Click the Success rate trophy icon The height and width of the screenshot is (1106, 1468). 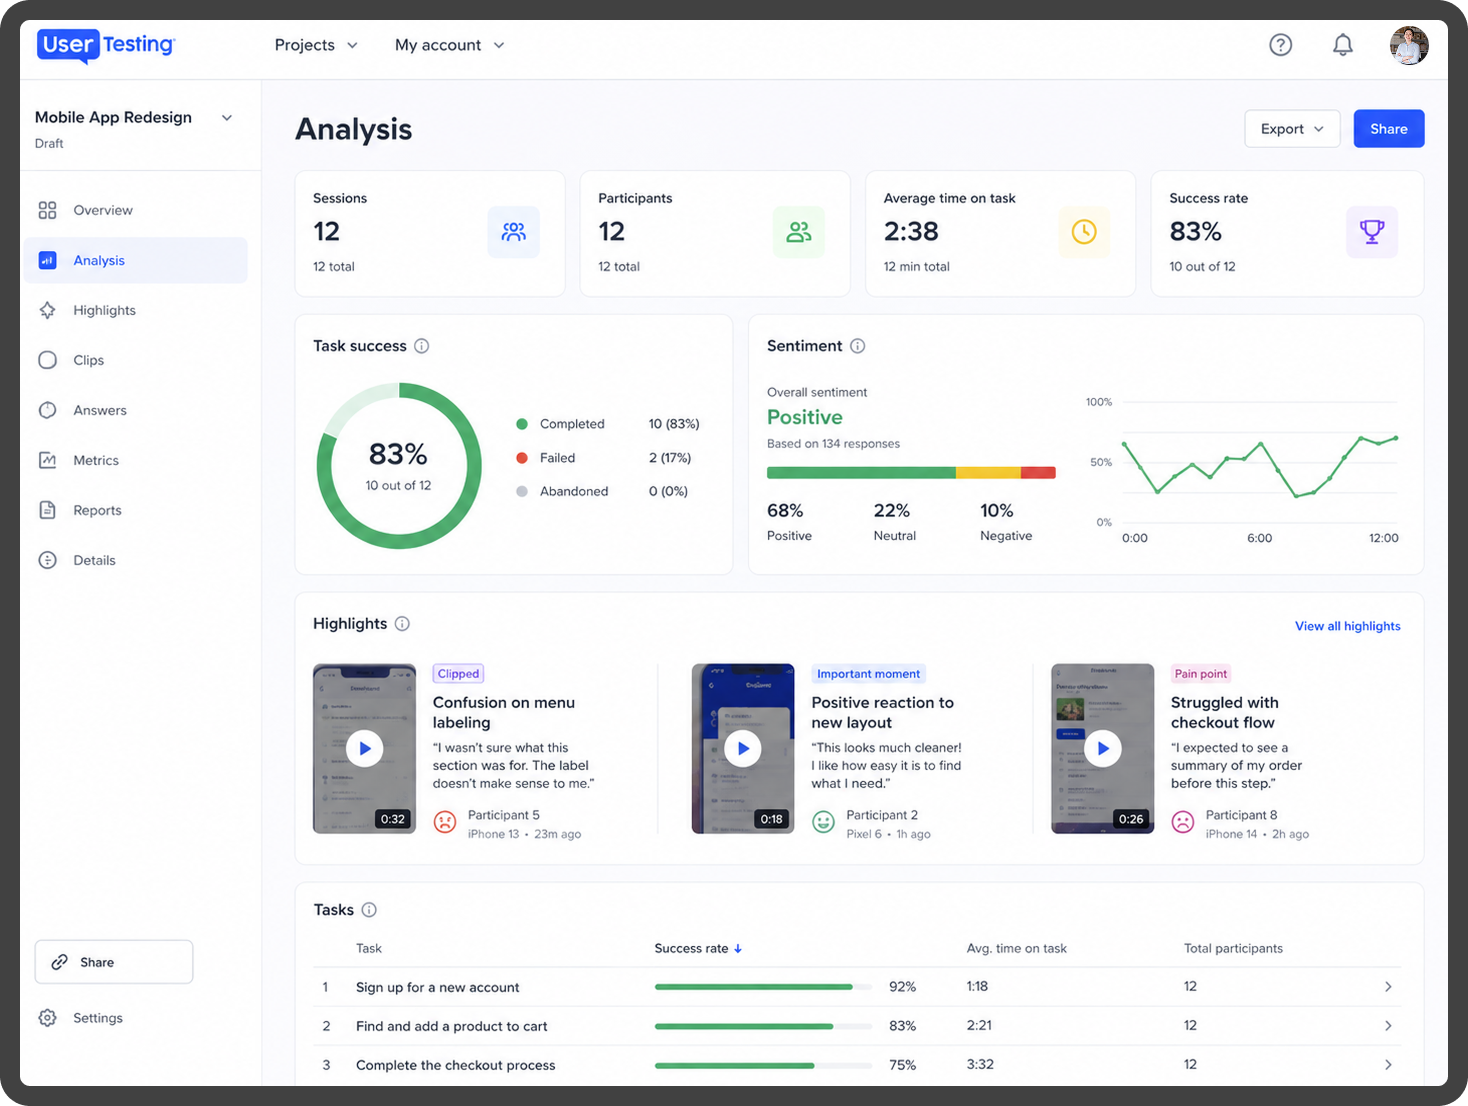(x=1372, y=232)
